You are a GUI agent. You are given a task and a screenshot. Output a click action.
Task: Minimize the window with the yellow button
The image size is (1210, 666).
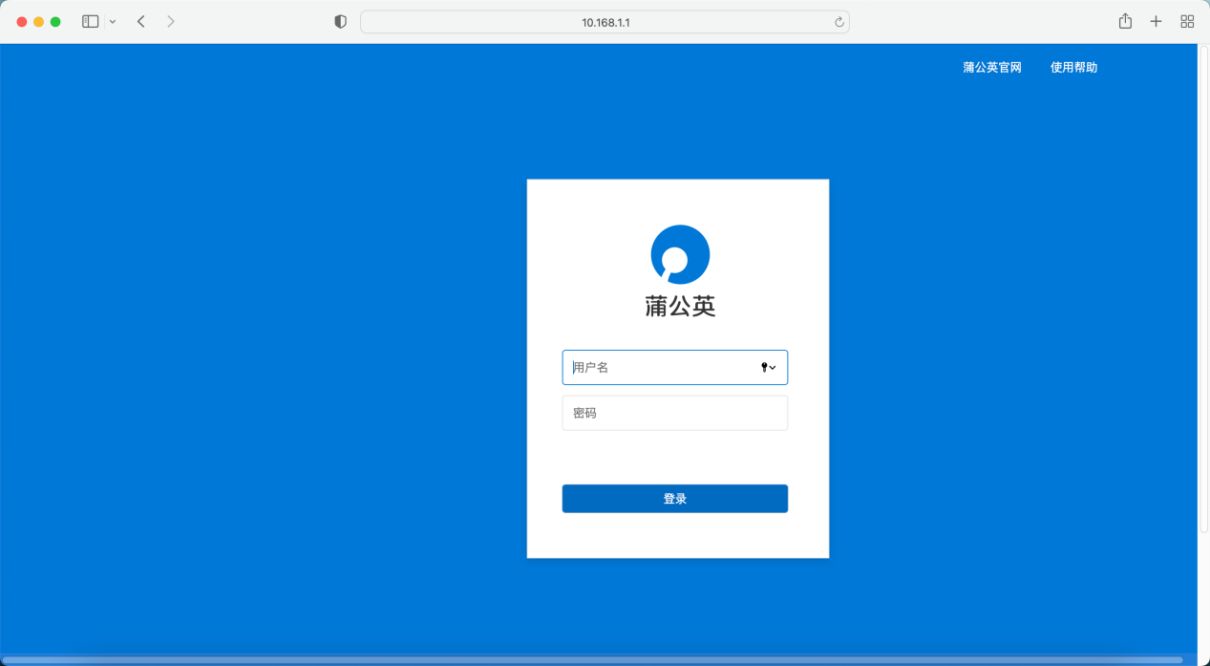39,21
